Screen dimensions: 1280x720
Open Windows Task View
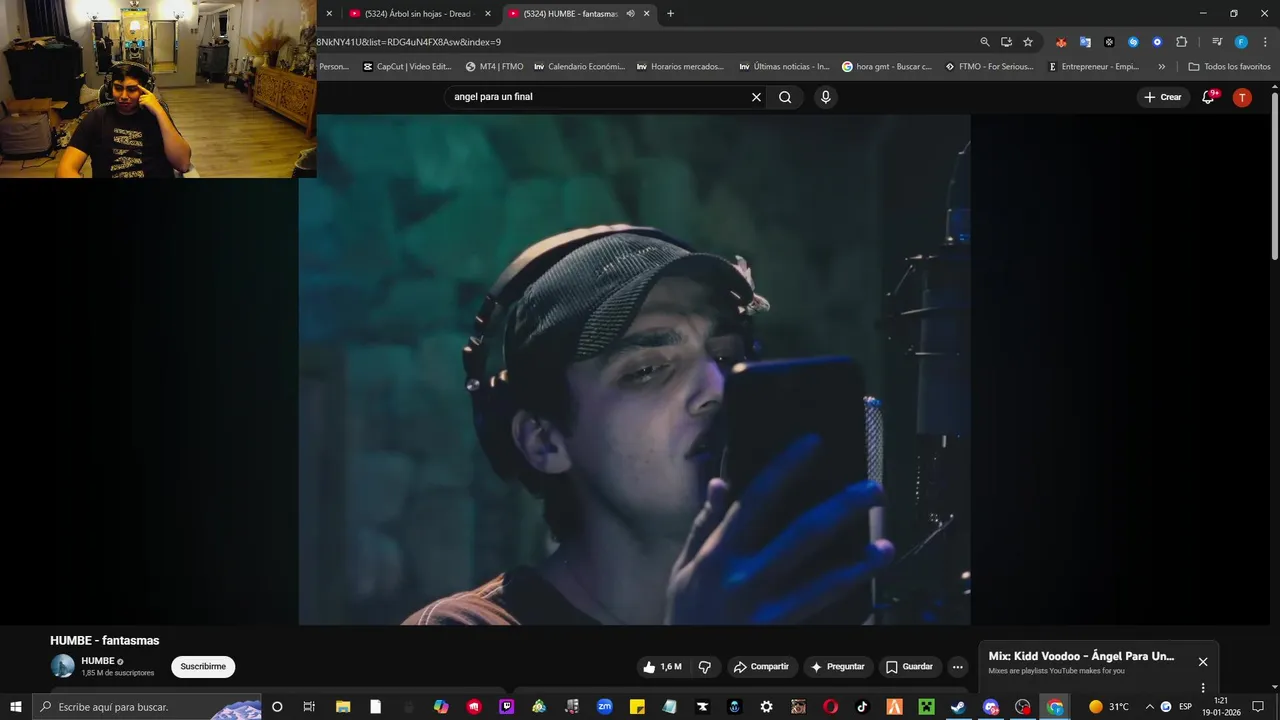(310, 707)
